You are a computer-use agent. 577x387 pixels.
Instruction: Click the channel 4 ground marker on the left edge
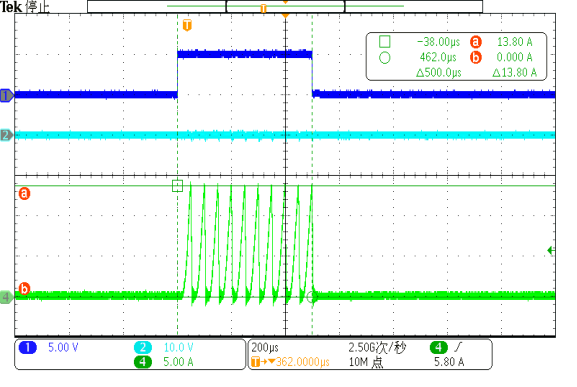pos(6,297)
